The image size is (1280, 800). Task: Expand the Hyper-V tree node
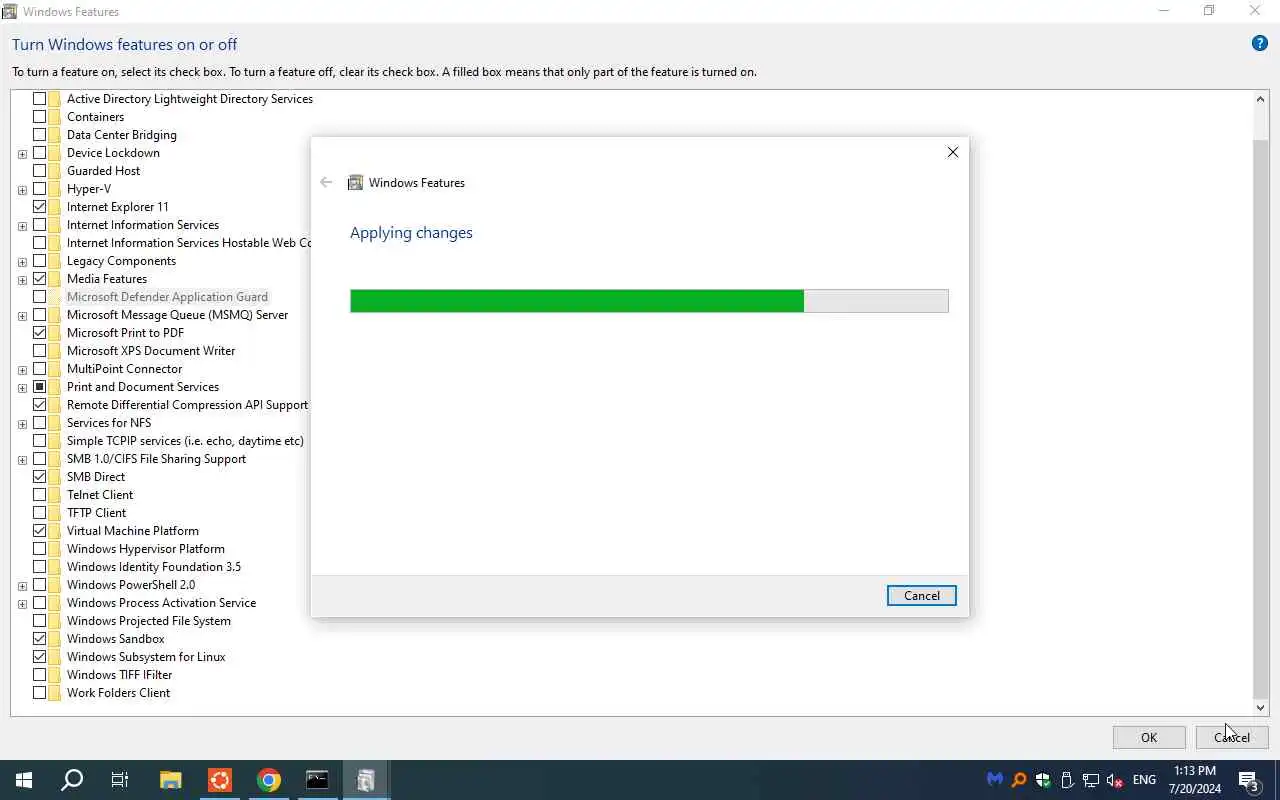(22, 190)
